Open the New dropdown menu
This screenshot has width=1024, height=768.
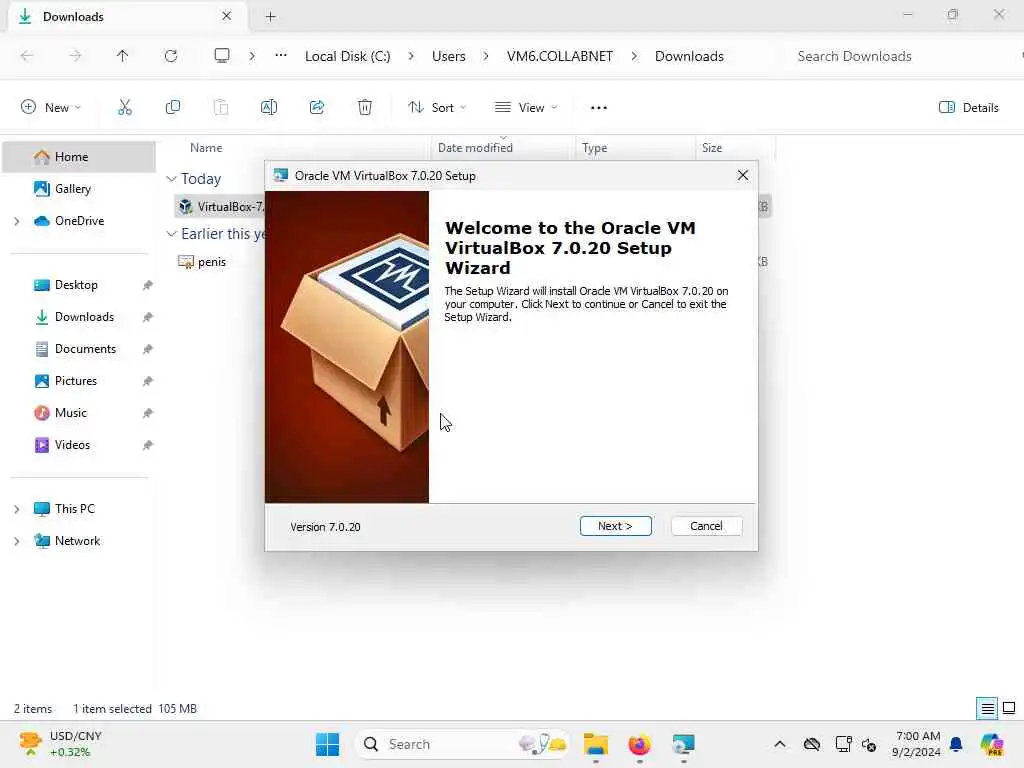(x=51, y=108)
